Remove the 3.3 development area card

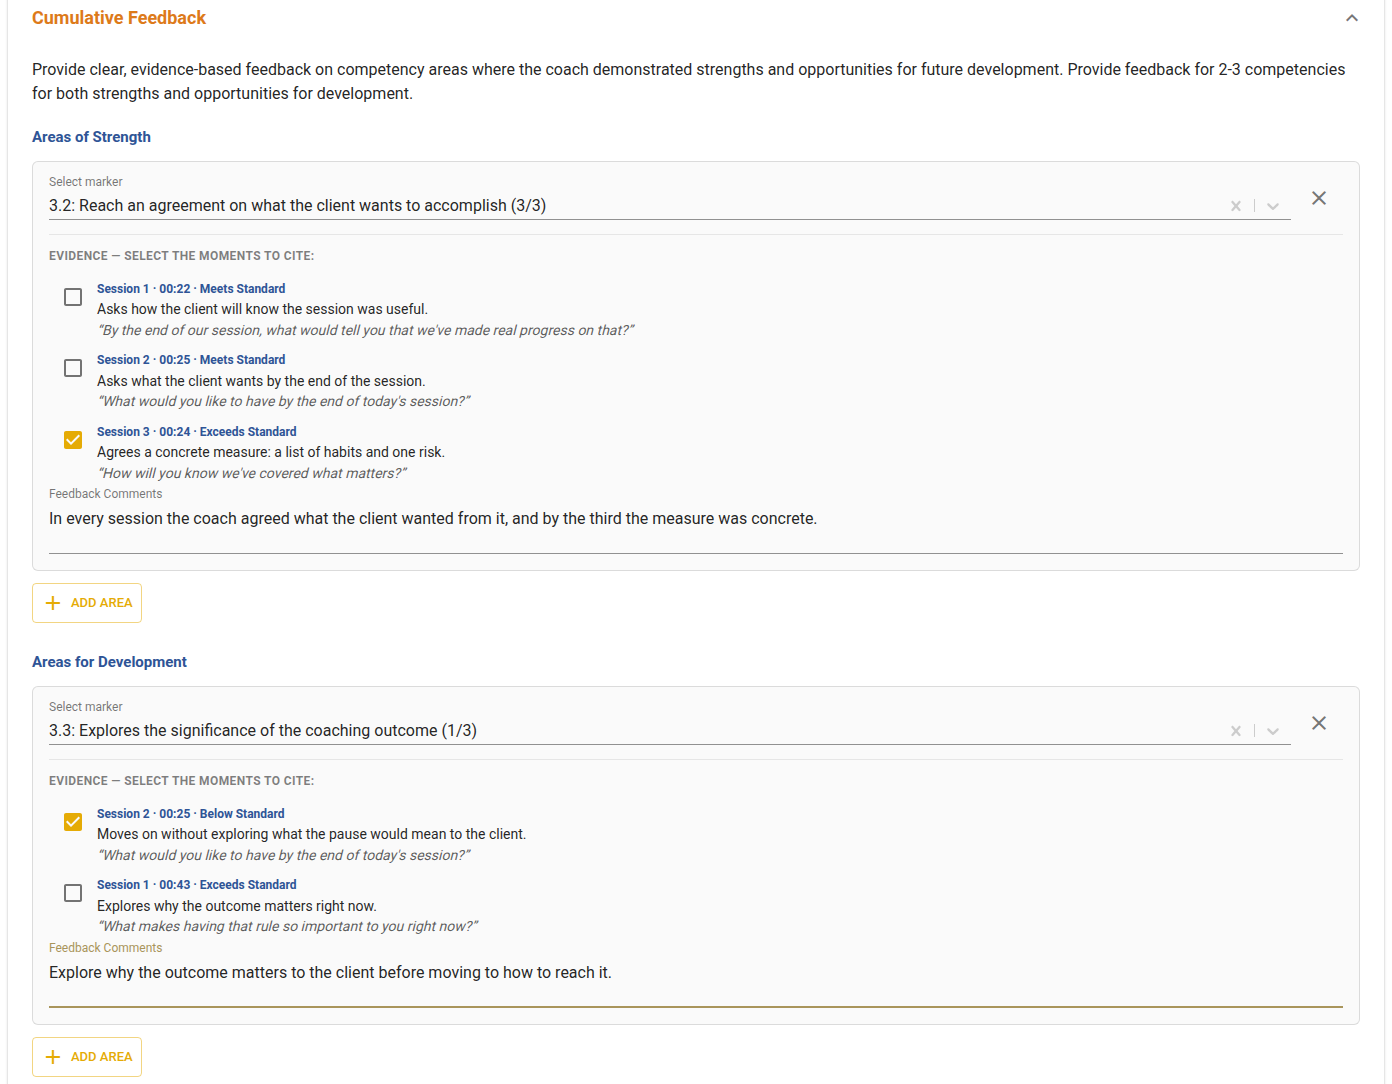click(1319, 723)
